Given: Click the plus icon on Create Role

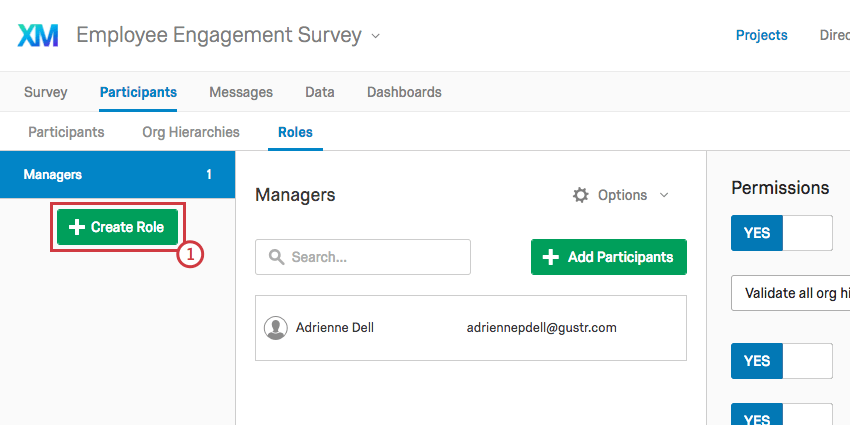Looking at the screenshot, I should click(x=76, y=227).
